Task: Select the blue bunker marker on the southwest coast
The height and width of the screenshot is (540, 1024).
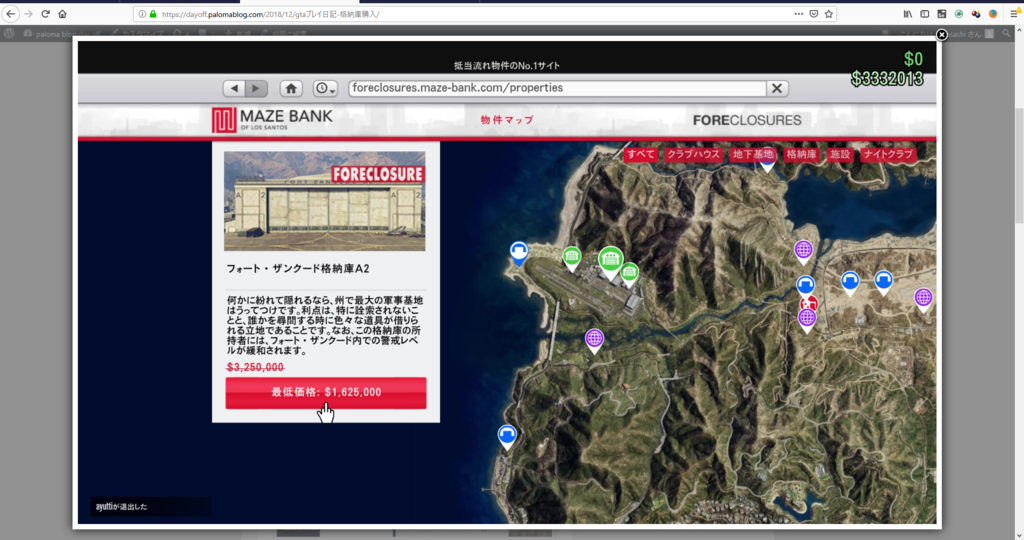Action: point(507,437)
